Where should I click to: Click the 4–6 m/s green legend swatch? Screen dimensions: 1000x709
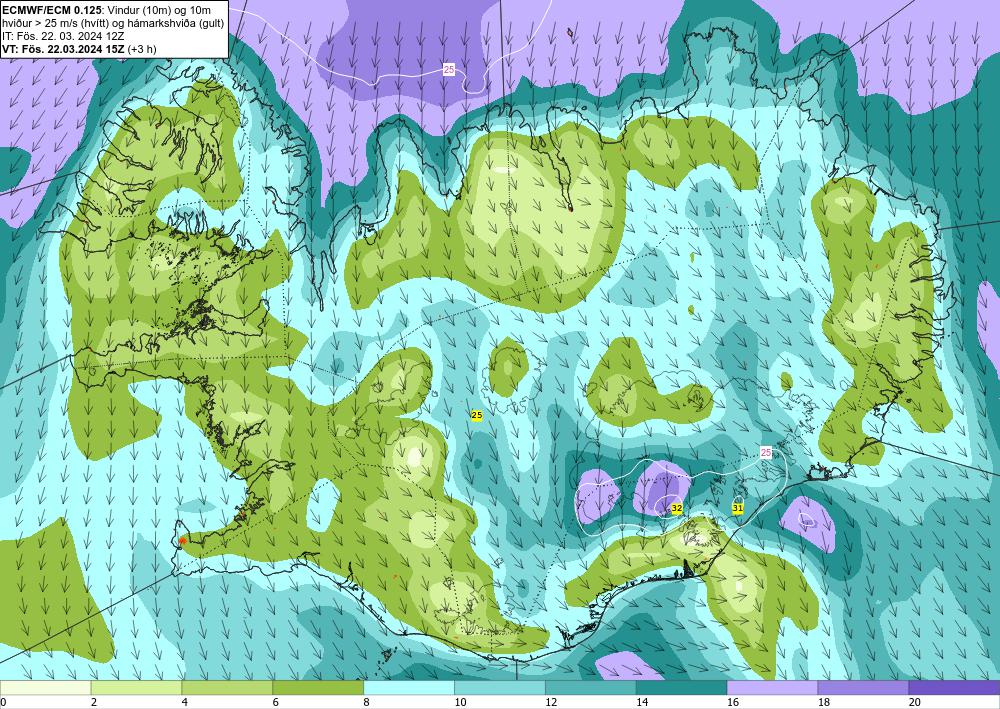pos(227,688)
